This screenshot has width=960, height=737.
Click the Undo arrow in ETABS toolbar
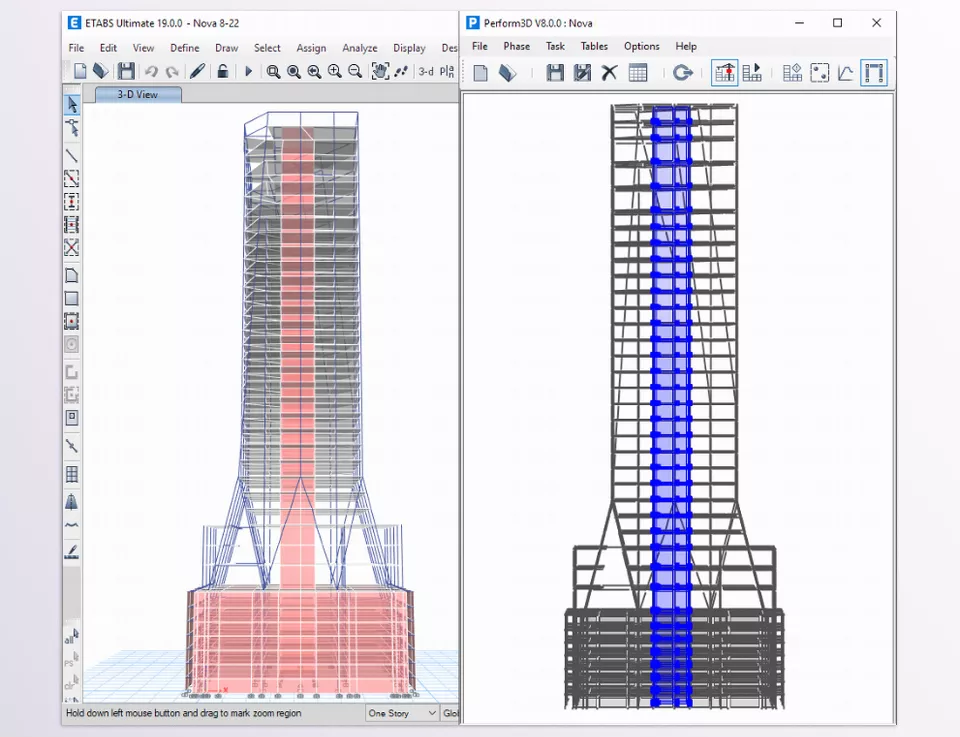pos(151,72)
